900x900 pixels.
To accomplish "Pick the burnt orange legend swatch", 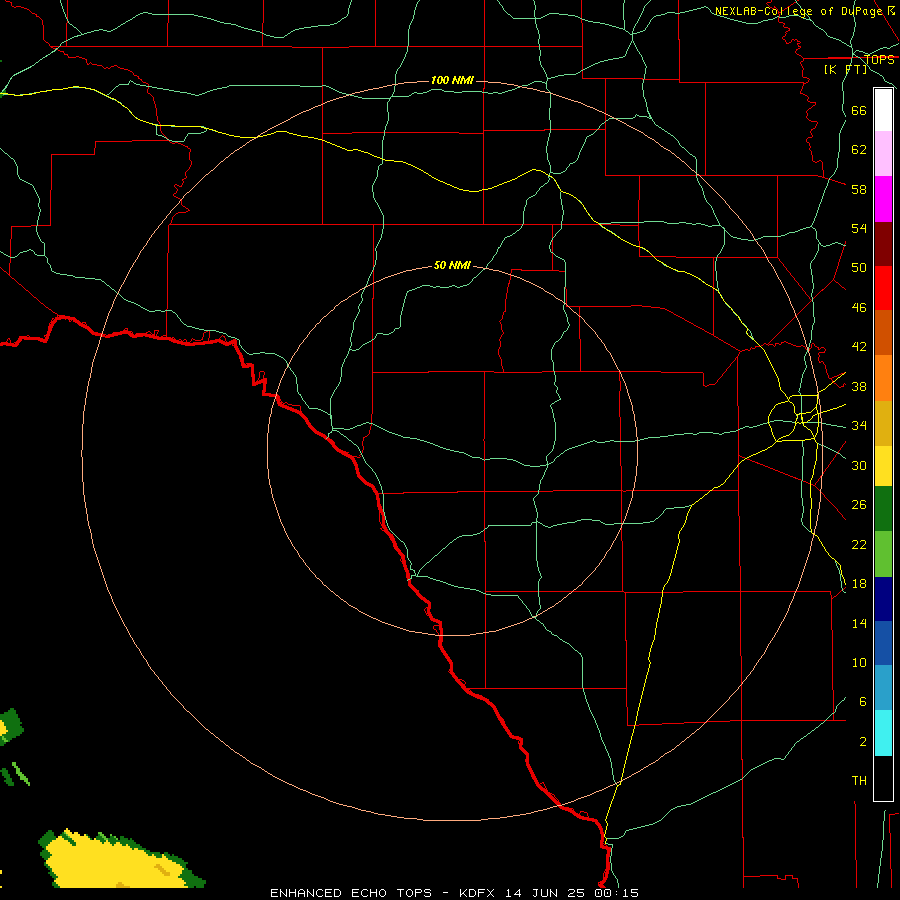I will pos(883,333).
